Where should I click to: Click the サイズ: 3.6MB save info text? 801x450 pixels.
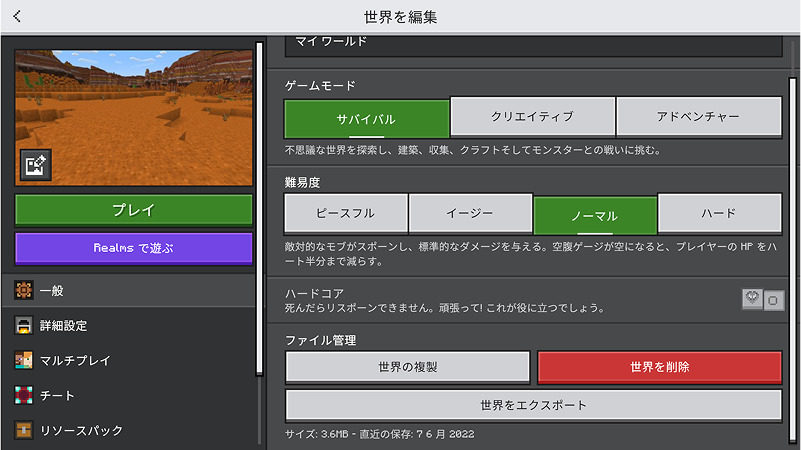(380, 434)
